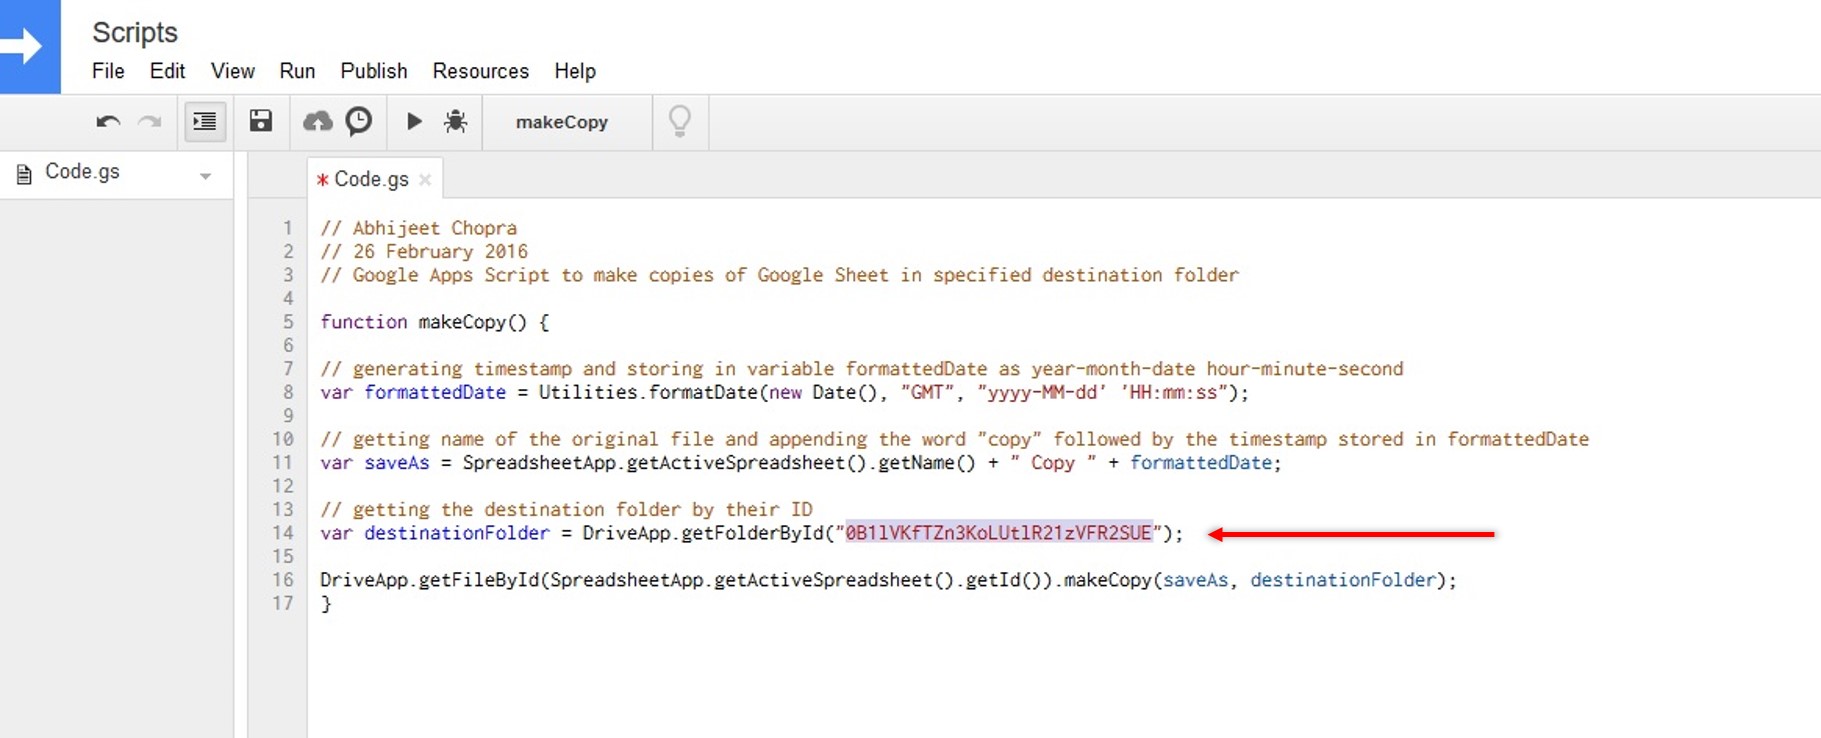Image resolution: width=1821 pixels, height=738 pixels.
Task: Toggle the indent formatting button
Action: click(x=204, y=122)
